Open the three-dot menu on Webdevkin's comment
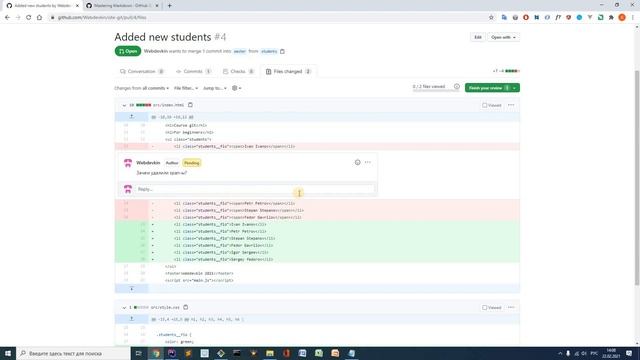This screenshot has height=360, width=640. coord(368,162)
